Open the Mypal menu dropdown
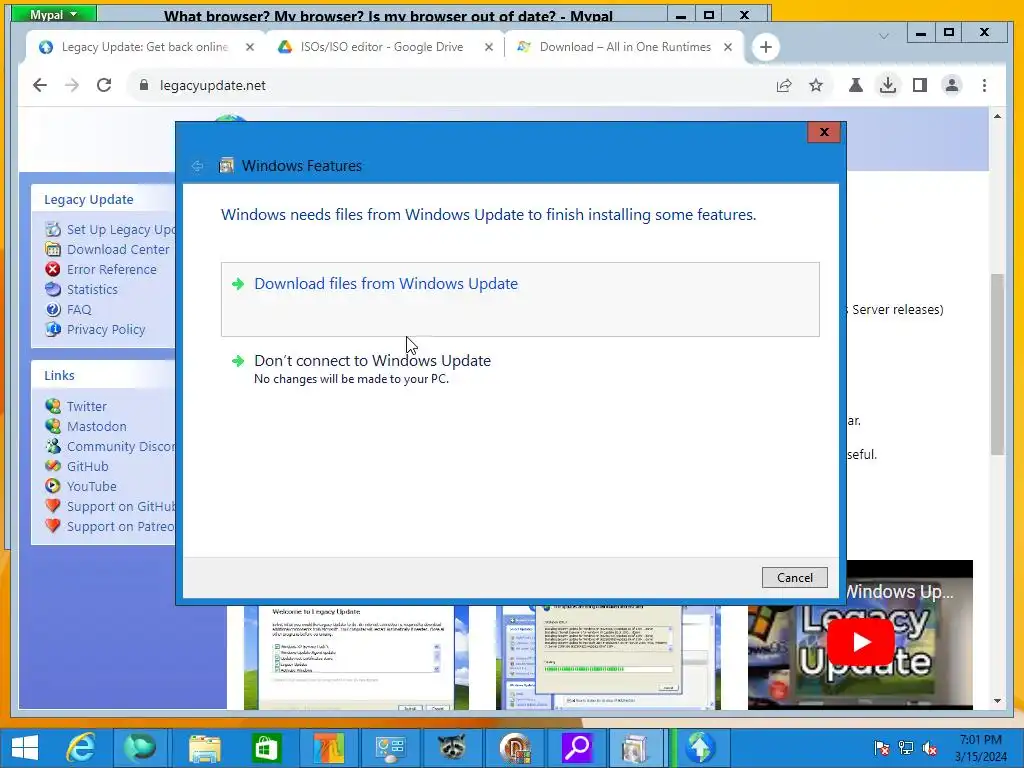Viewport: 1024px width, 768px height. click(54, 14)
